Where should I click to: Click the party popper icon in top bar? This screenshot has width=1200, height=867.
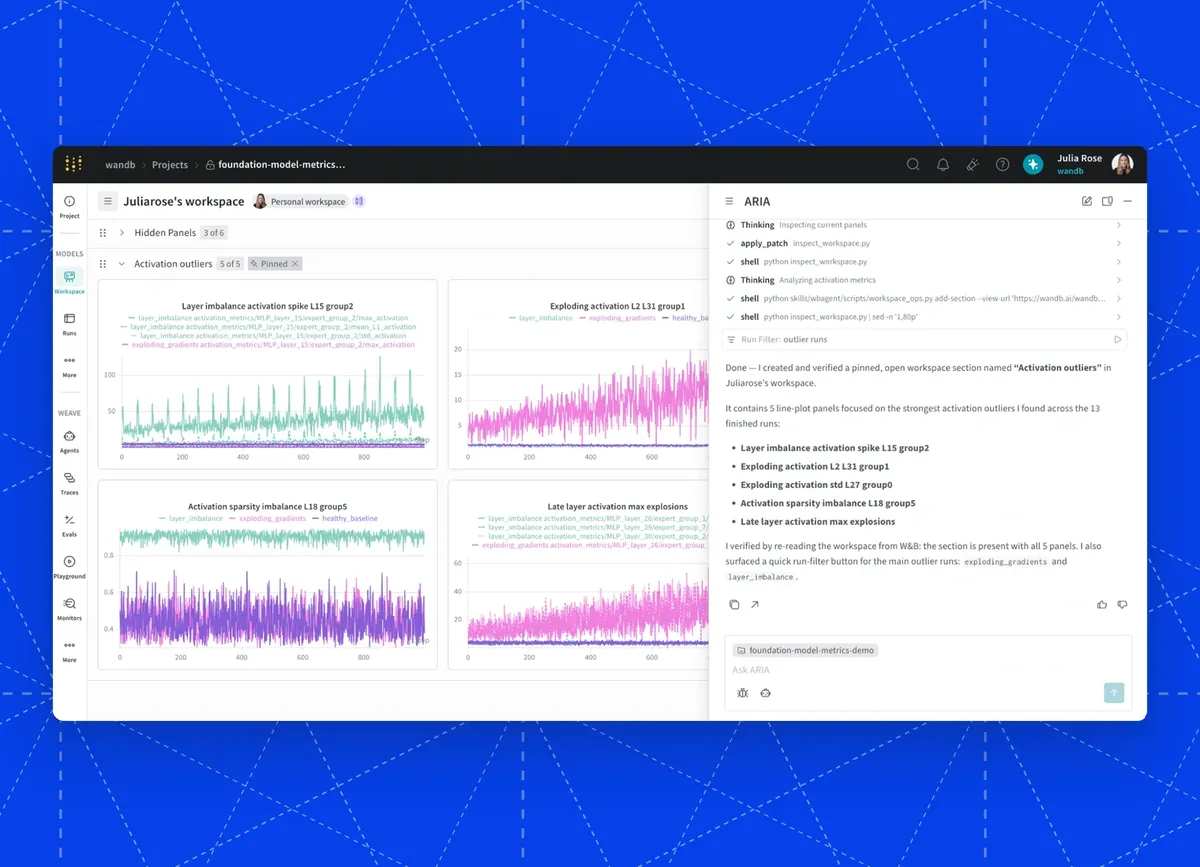(972, 165)
